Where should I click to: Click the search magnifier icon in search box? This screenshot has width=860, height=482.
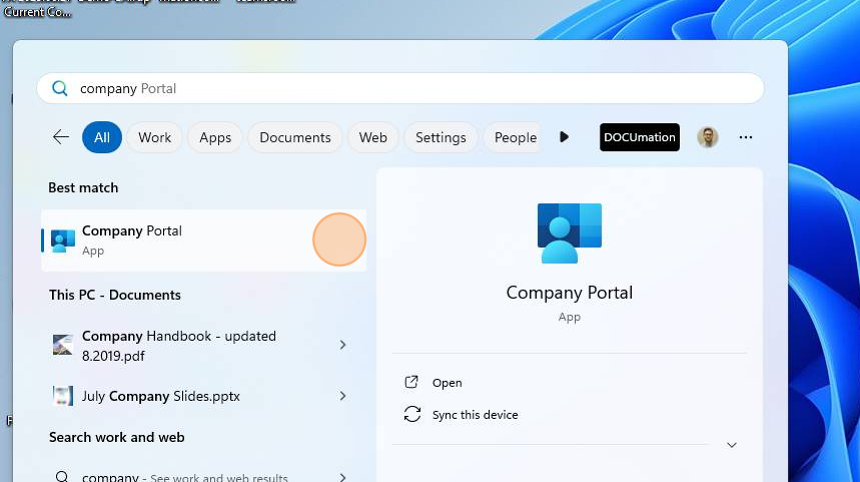click(x=60, y=88)
